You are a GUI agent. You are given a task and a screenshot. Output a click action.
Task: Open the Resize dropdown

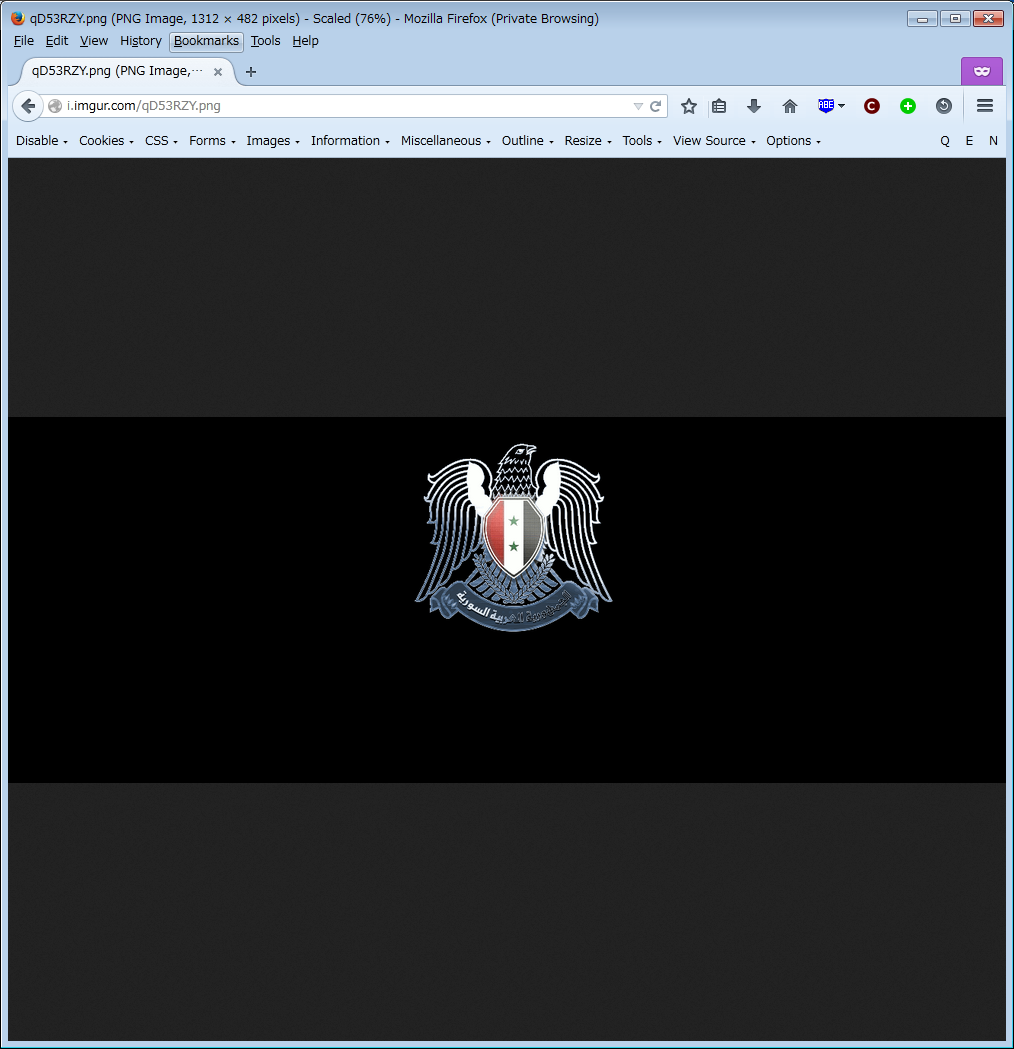[588, 140]
